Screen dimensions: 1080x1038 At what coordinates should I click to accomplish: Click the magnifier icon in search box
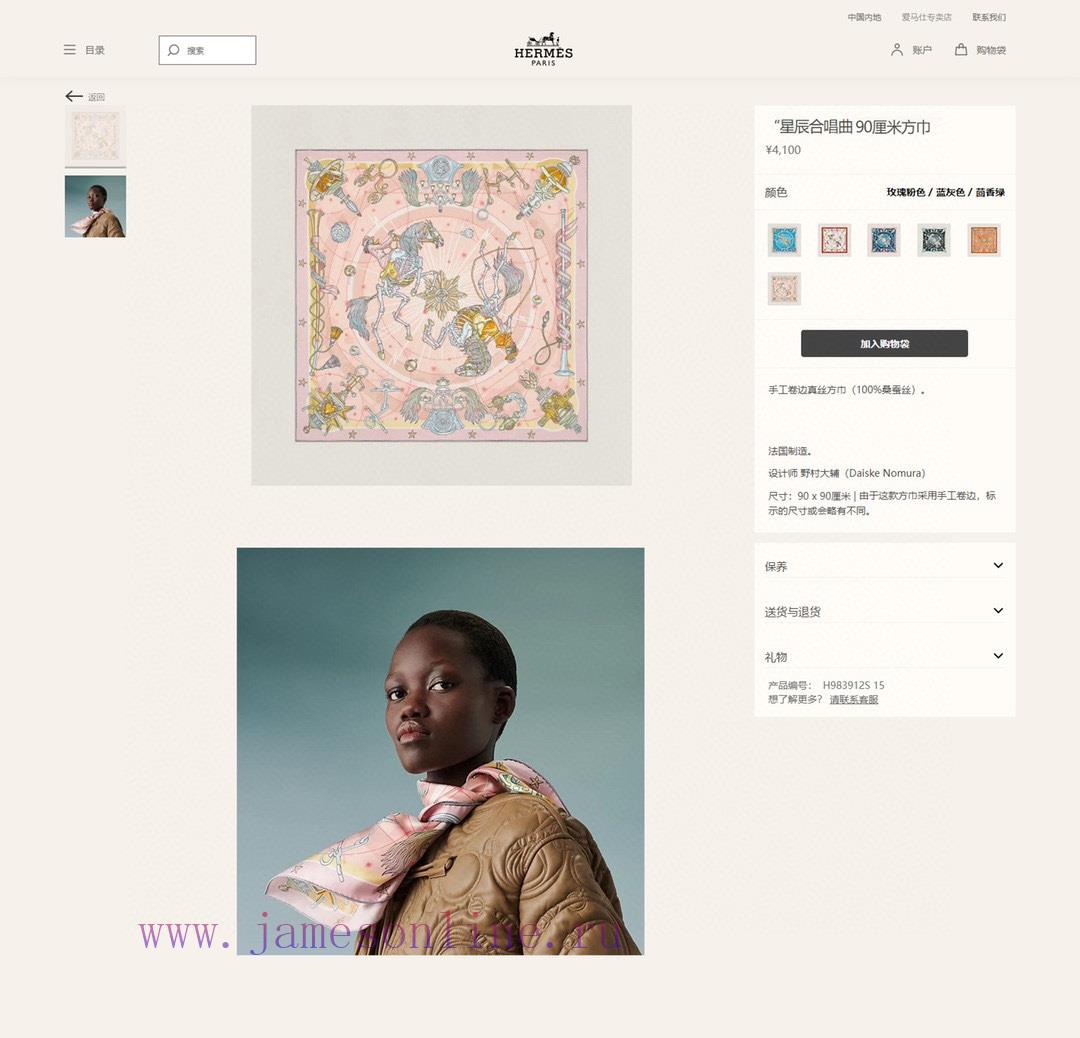pyautogui.click(x=174, y=50)
